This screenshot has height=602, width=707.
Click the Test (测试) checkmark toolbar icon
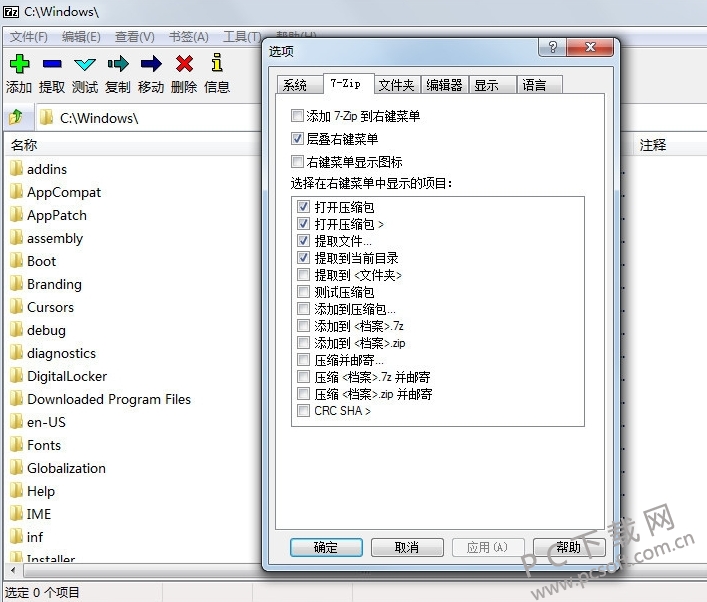[x=85, y=64]
